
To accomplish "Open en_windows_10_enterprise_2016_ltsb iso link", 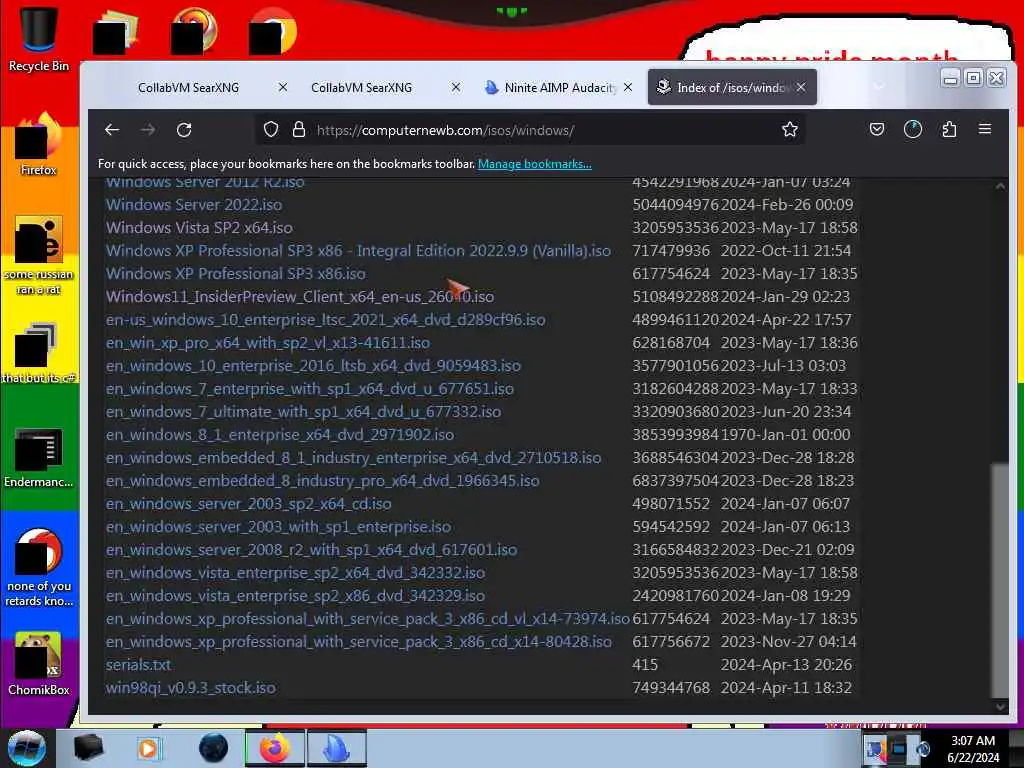I will click(x=313, y=366).
